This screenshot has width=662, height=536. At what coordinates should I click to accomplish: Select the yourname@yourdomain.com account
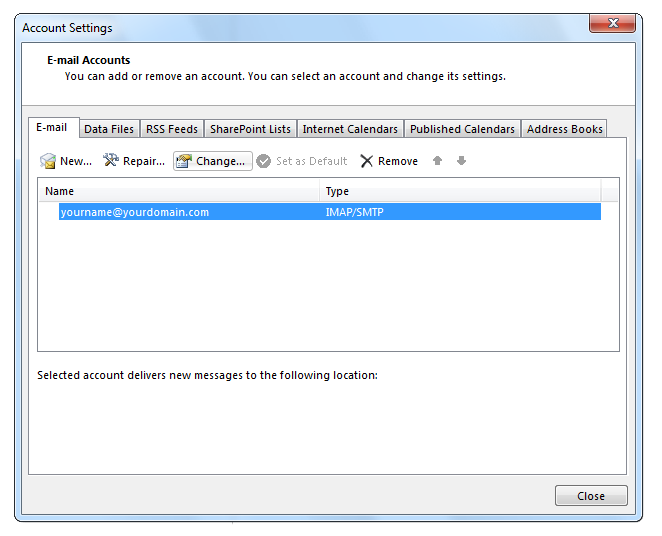pyautogui.click(x=135, y=212)
